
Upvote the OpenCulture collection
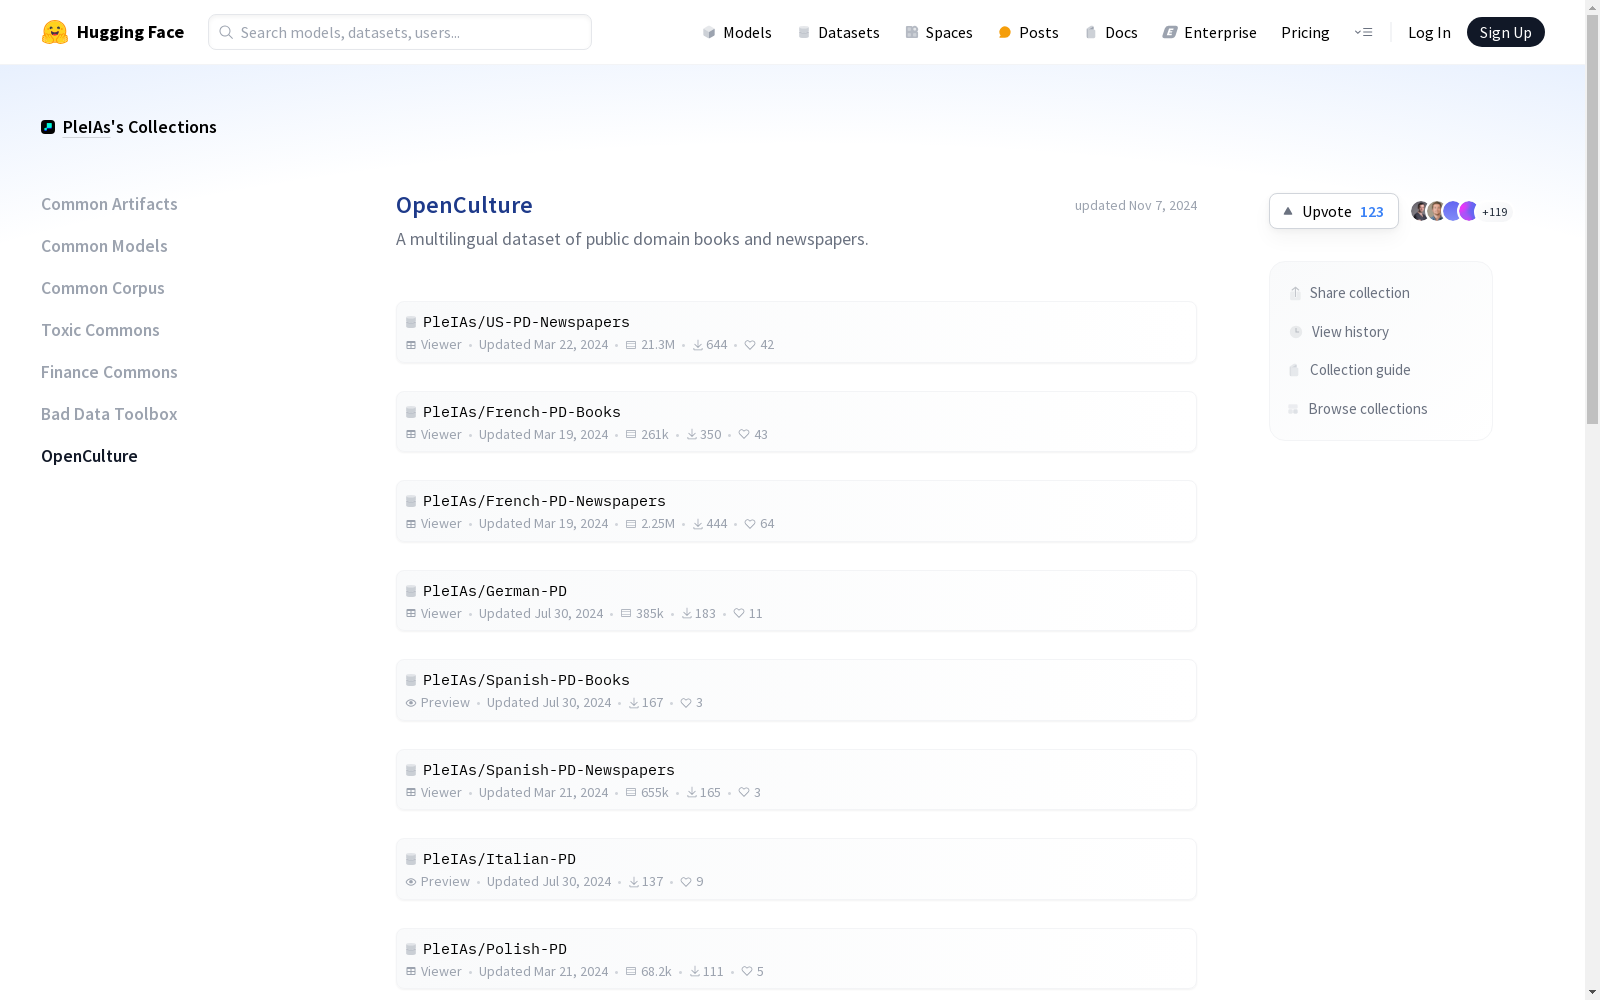[x=1334, y=211]
